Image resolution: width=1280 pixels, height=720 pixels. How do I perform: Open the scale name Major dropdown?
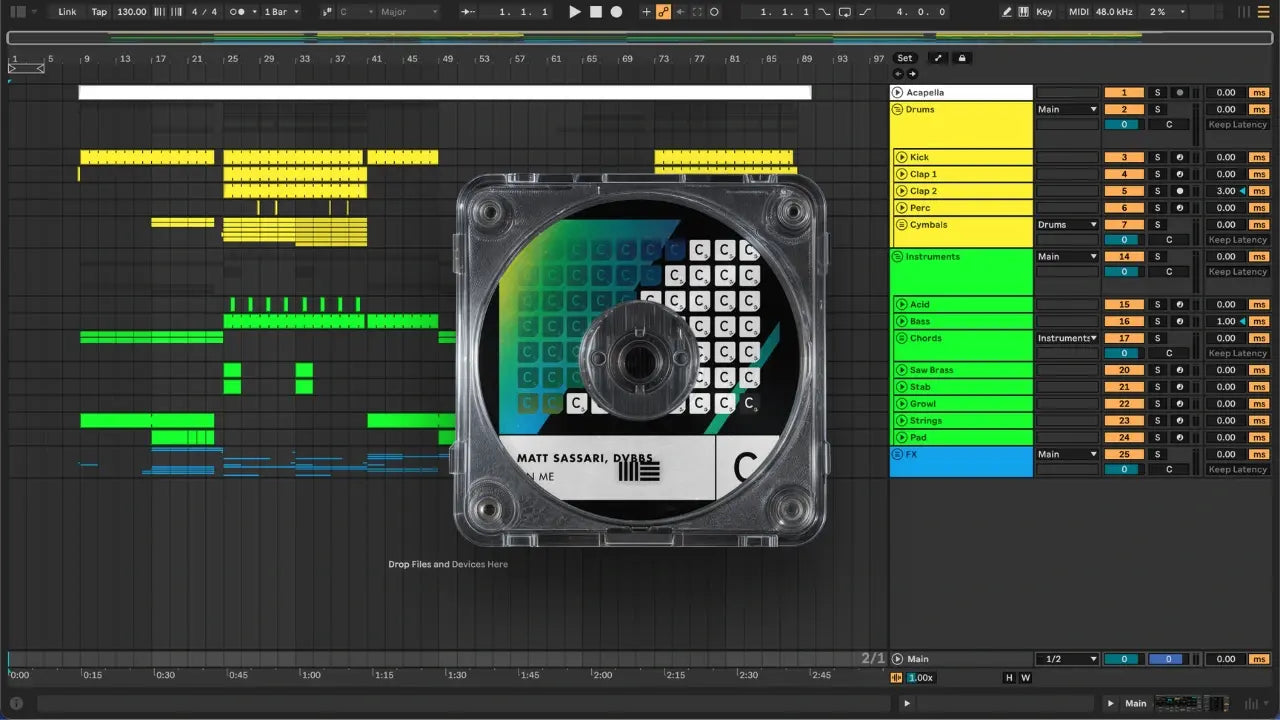(408, 12)
